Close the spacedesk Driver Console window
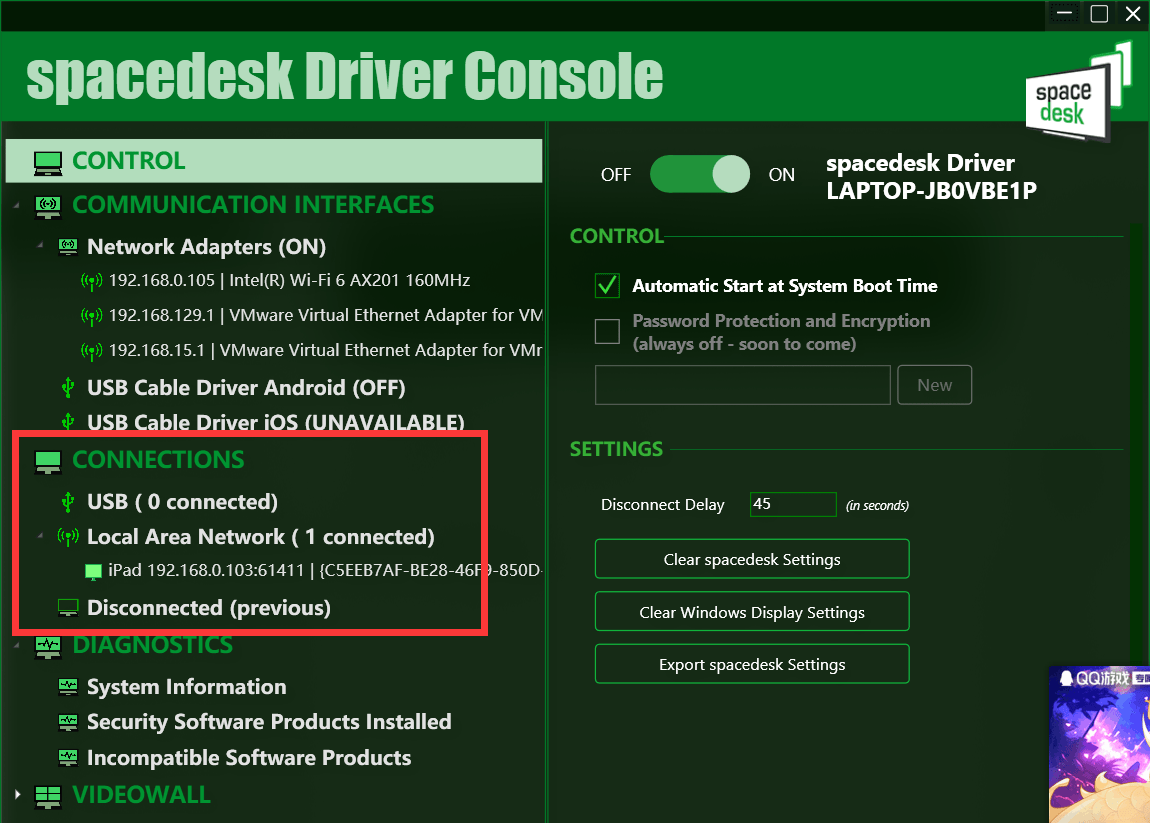The width and height of the screenshot is (1150, 823). (1132, 14)
